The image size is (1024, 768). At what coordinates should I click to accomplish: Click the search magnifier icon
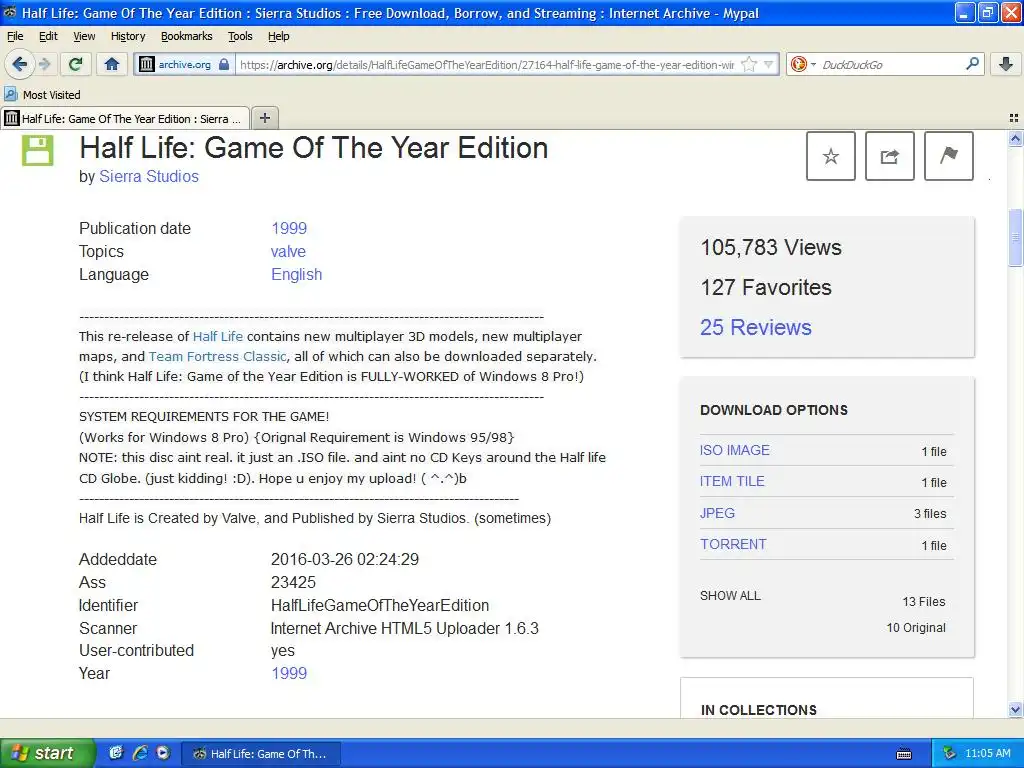(972, 63)
